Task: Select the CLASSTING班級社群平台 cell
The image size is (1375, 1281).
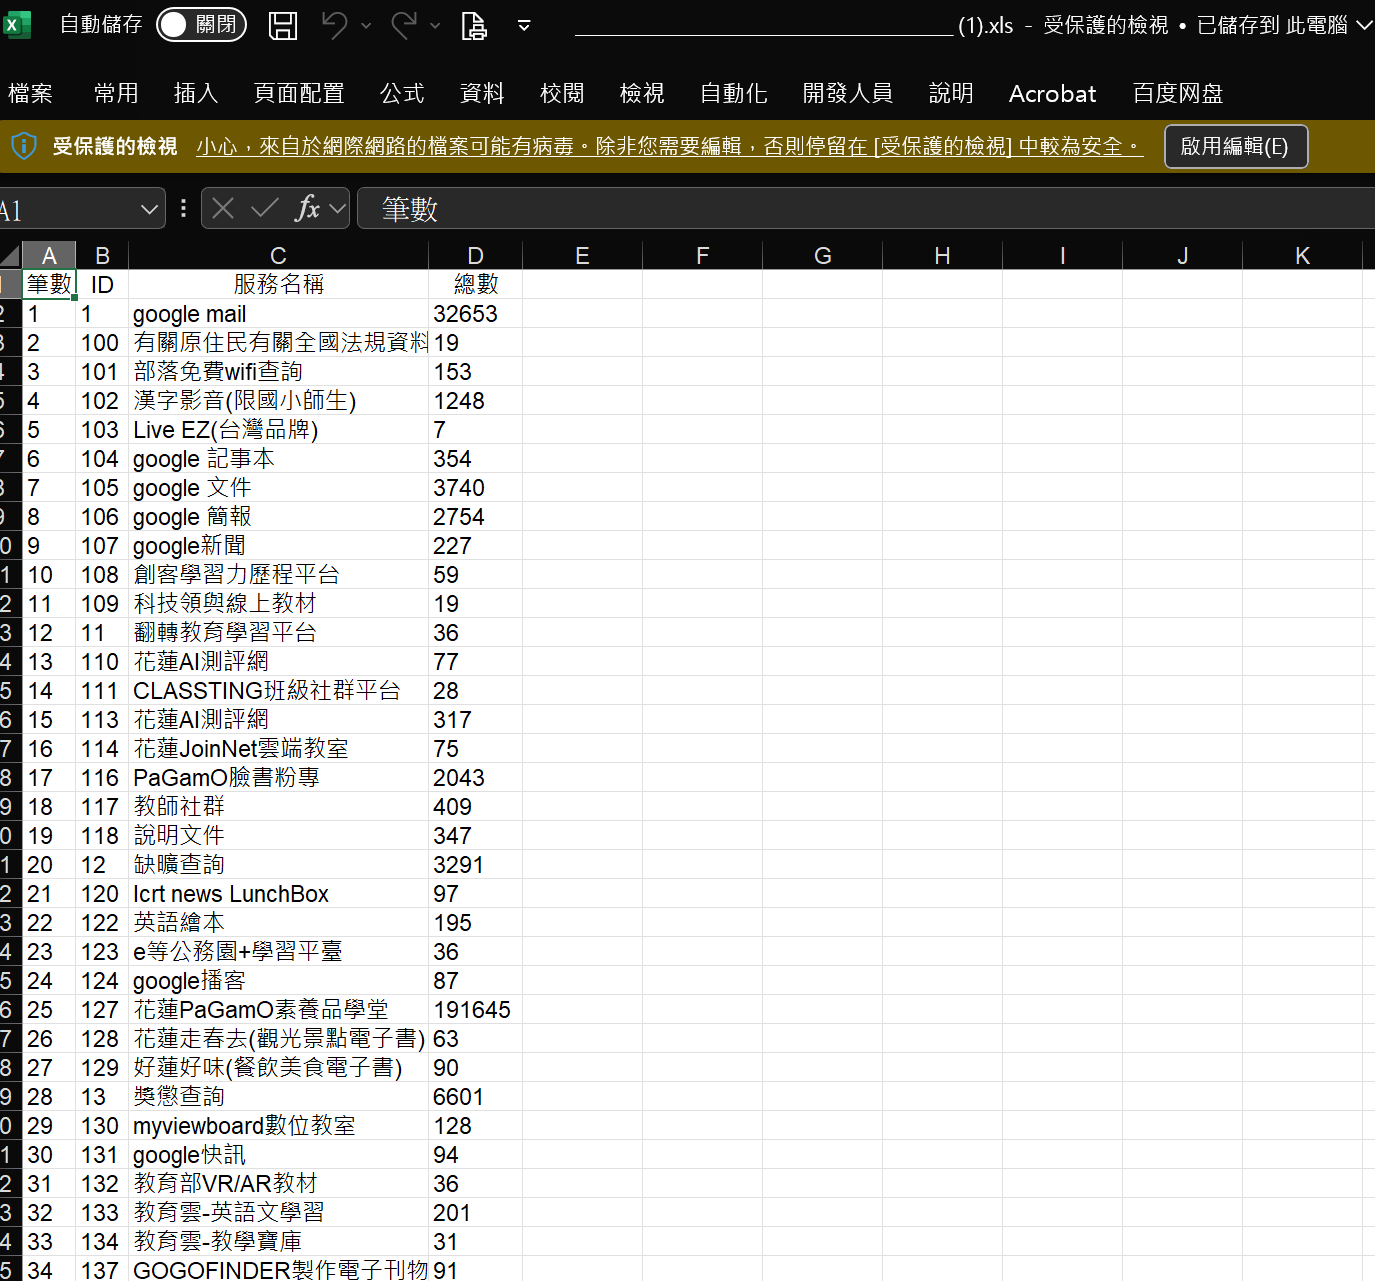Action: tap(278, 691)
